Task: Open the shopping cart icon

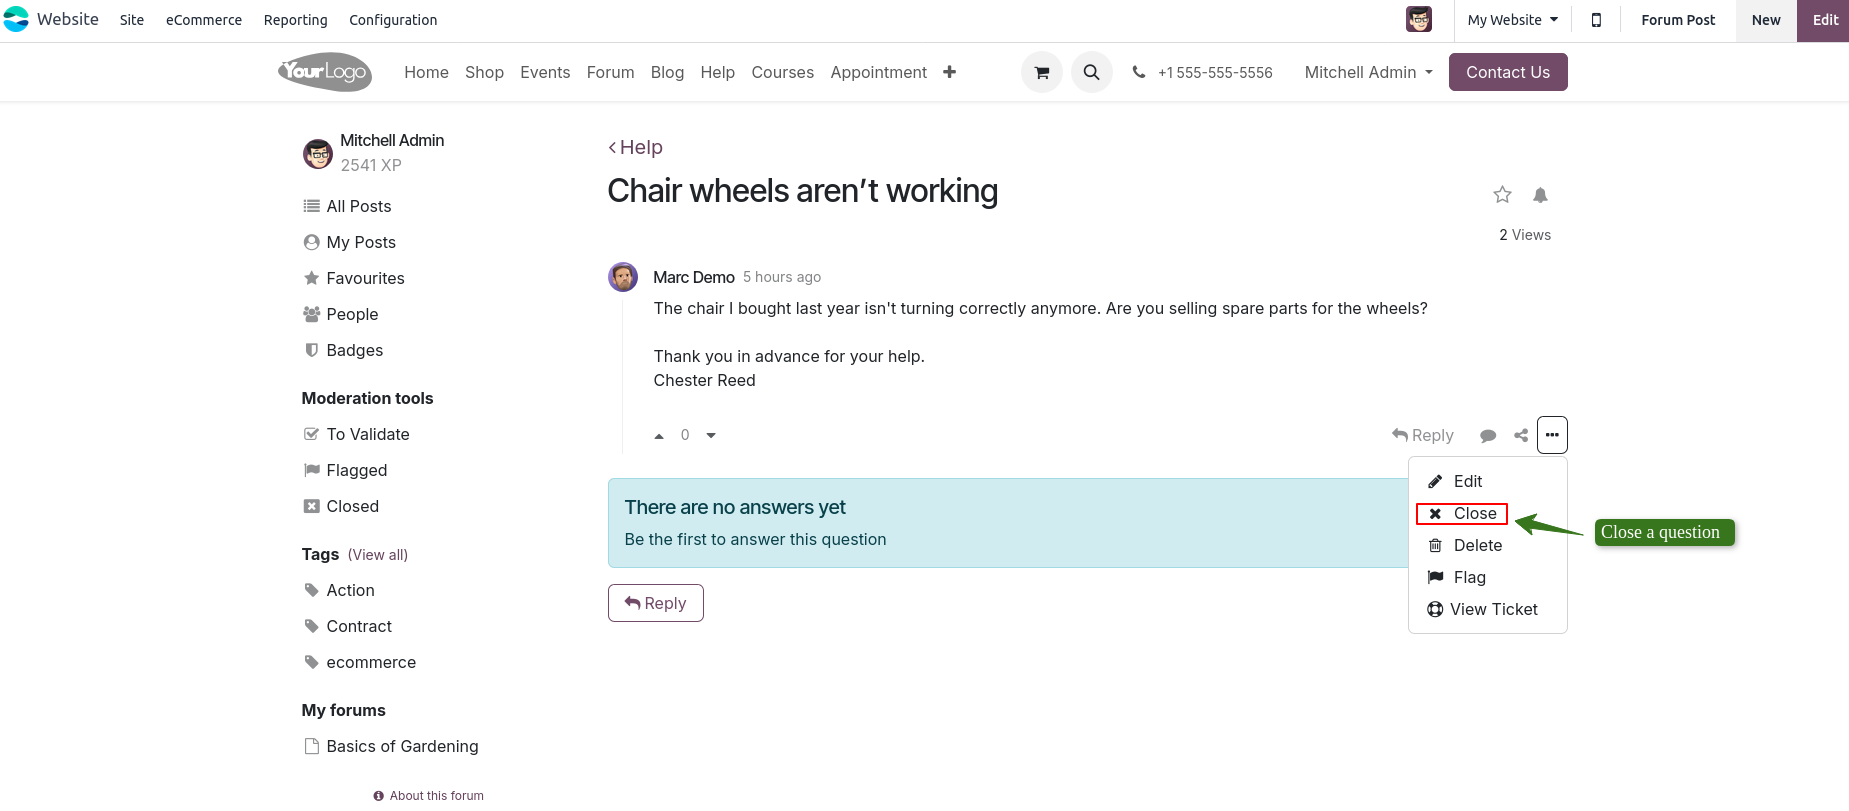Action: click(x=1041, y=72)
